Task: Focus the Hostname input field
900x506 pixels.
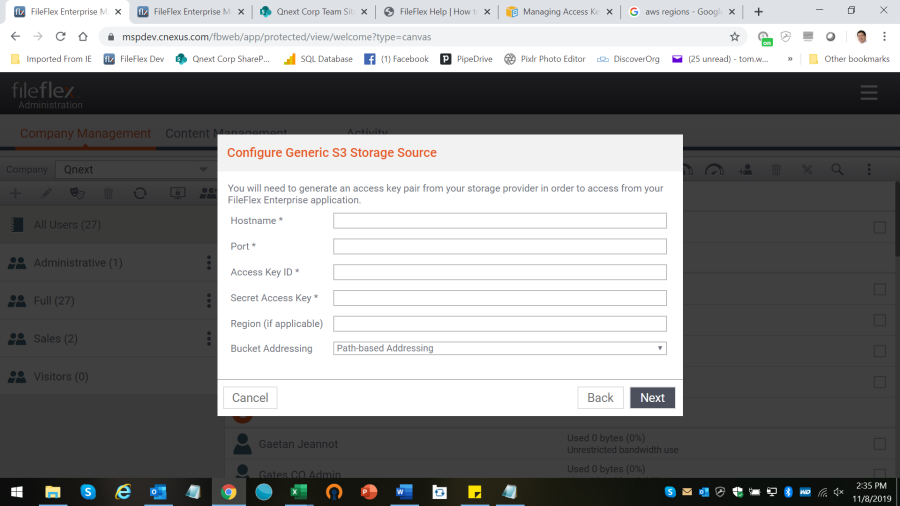Action: click(x=499, y=221)
